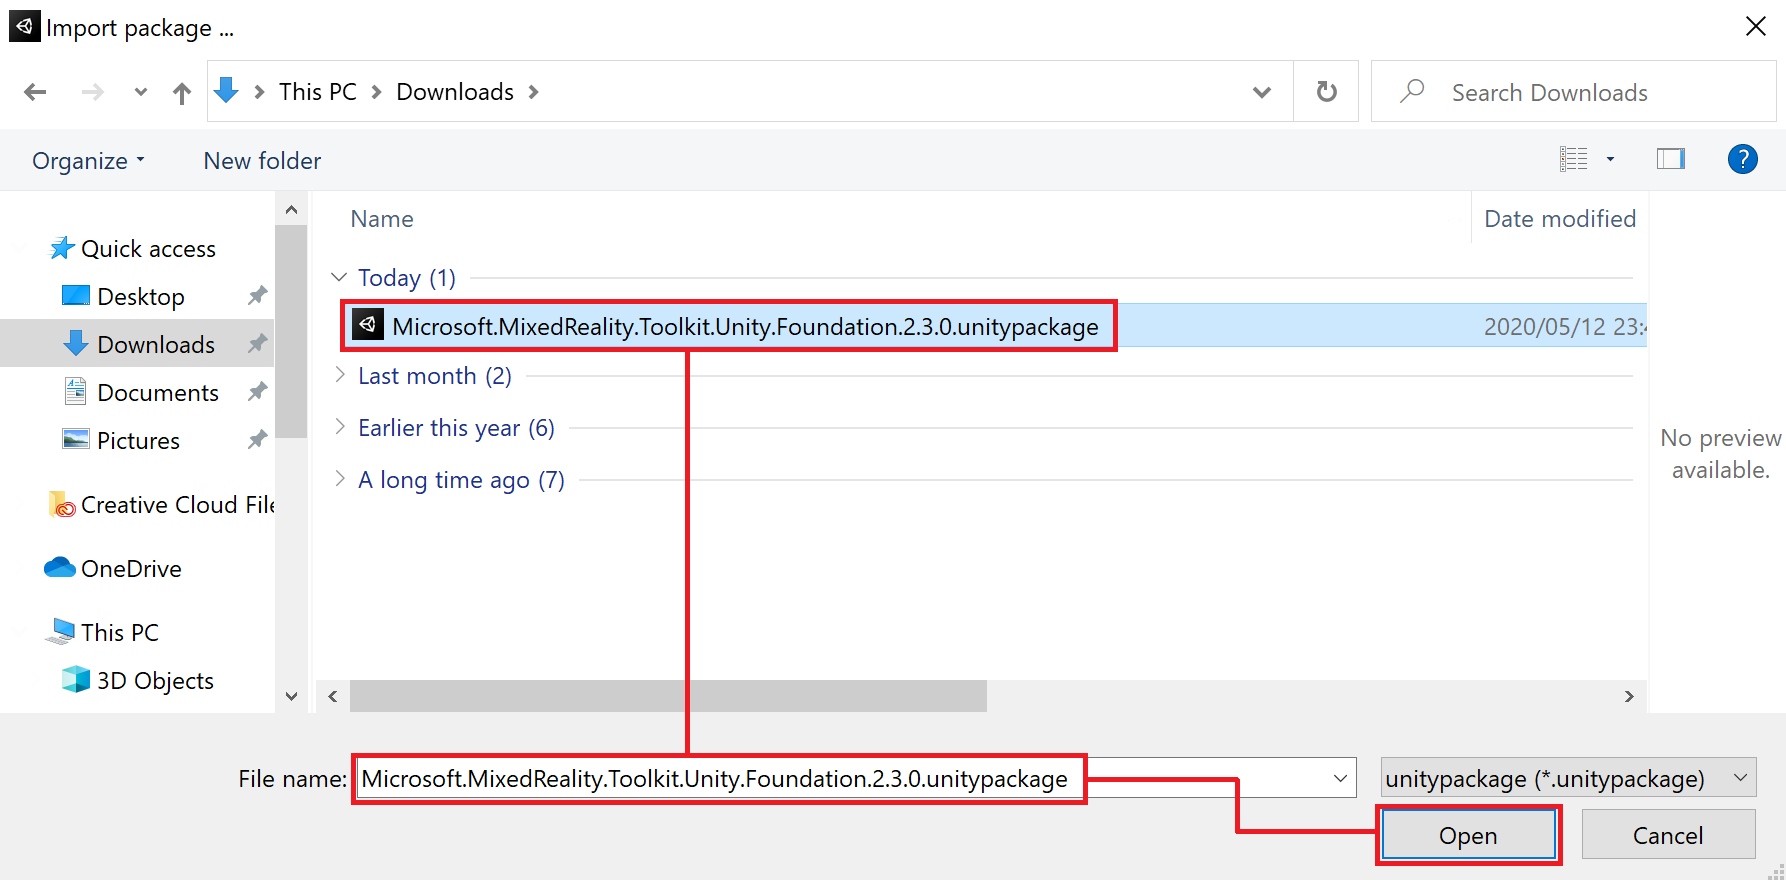Select OneDrive in the navigation pane
1786x880 pixels.
(x=131, y=569)
